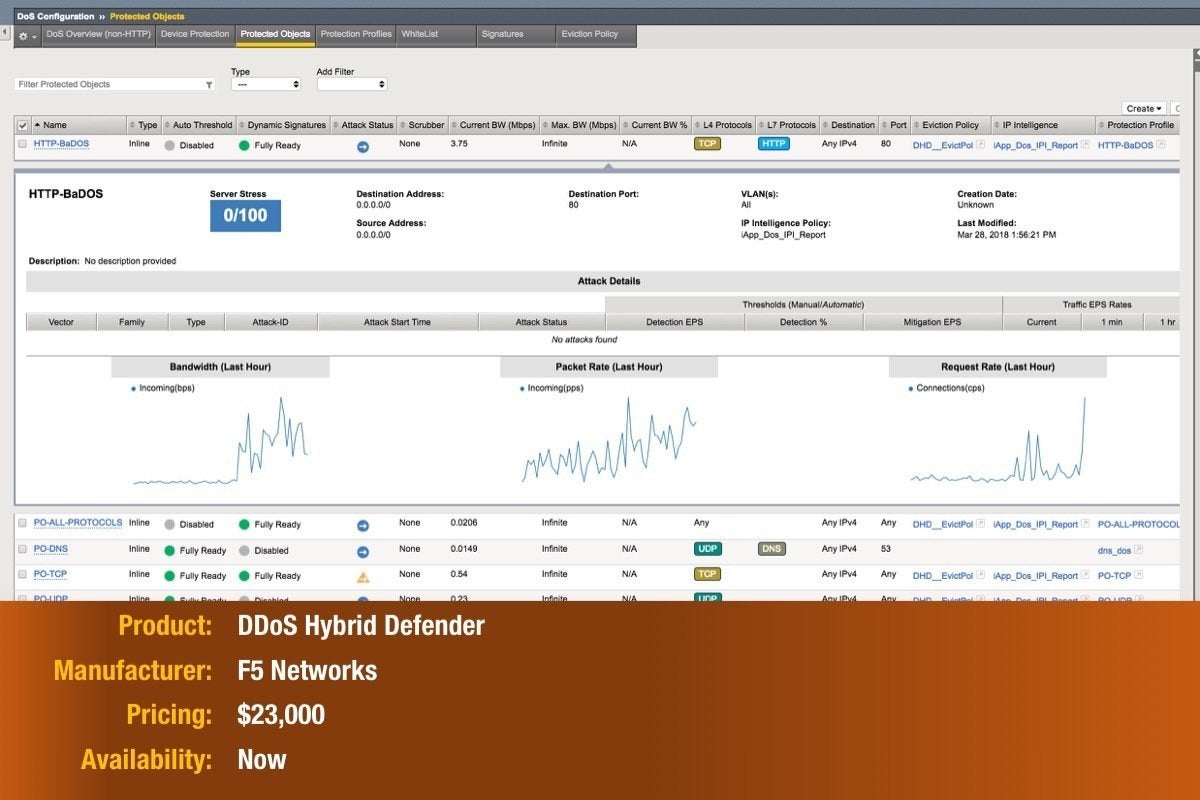Click PO-DNS auto threshold green indicator

click(170, 550)
